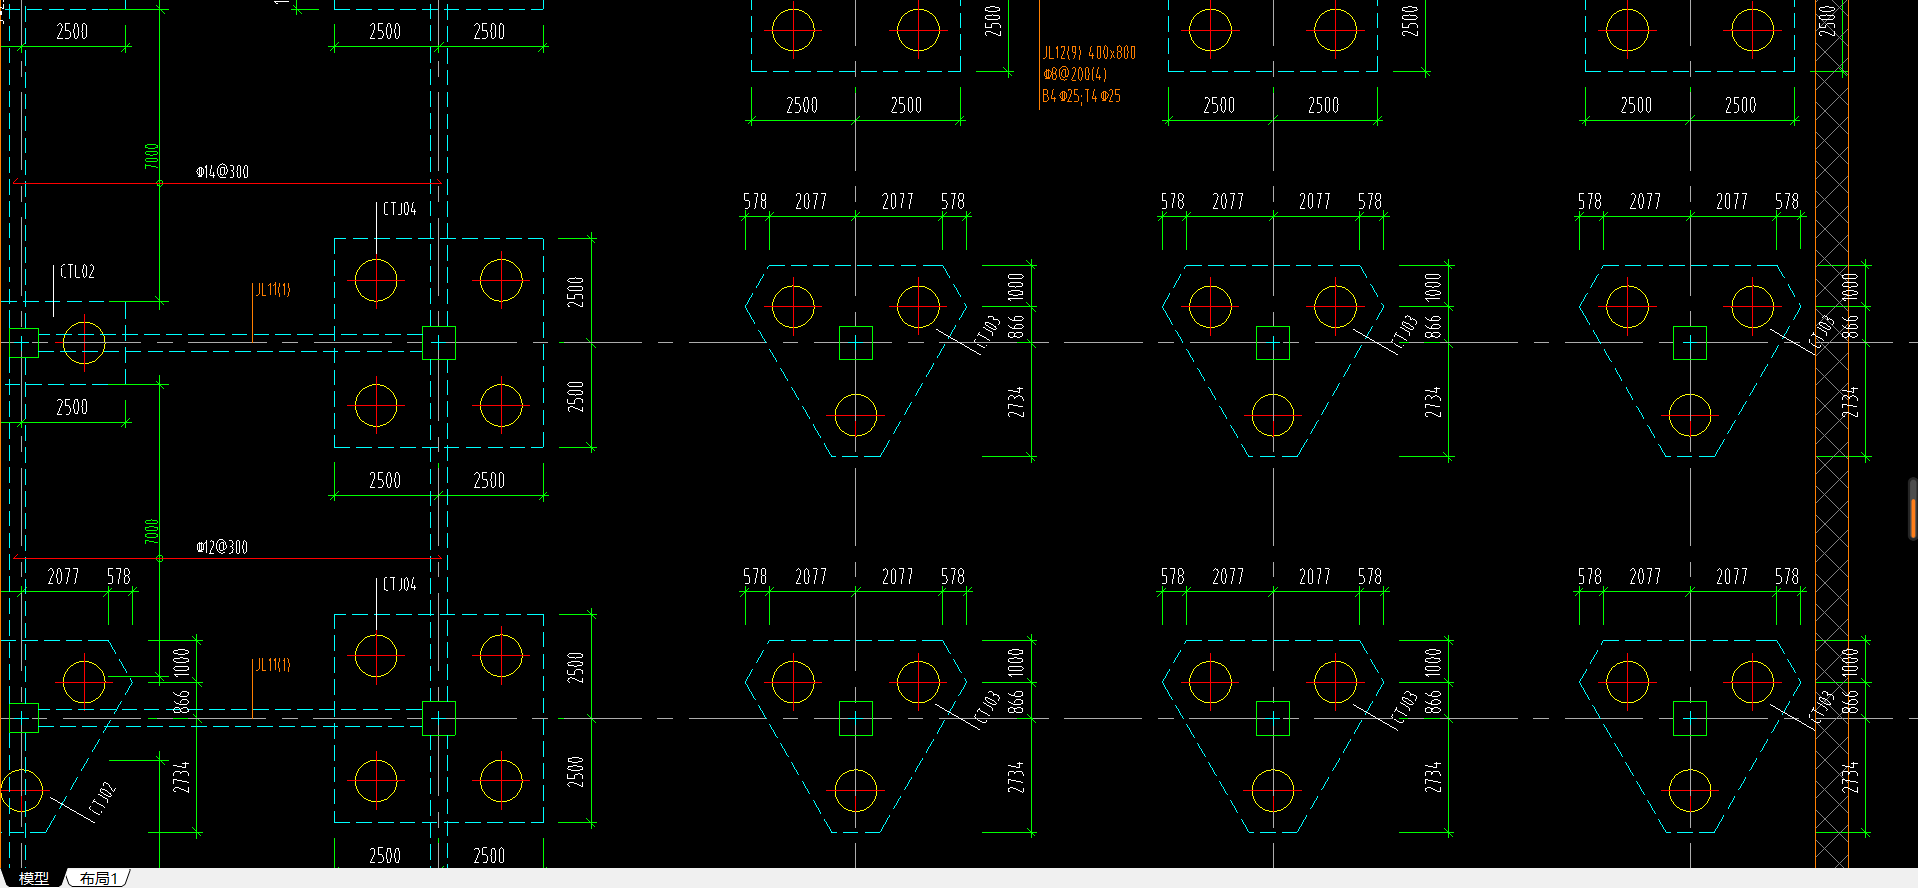The width and height of the screenshot is (1918, 888).
Task: Select the JL11(1) label beside the CTL02 pile
Action: click(x=272, y=290)
